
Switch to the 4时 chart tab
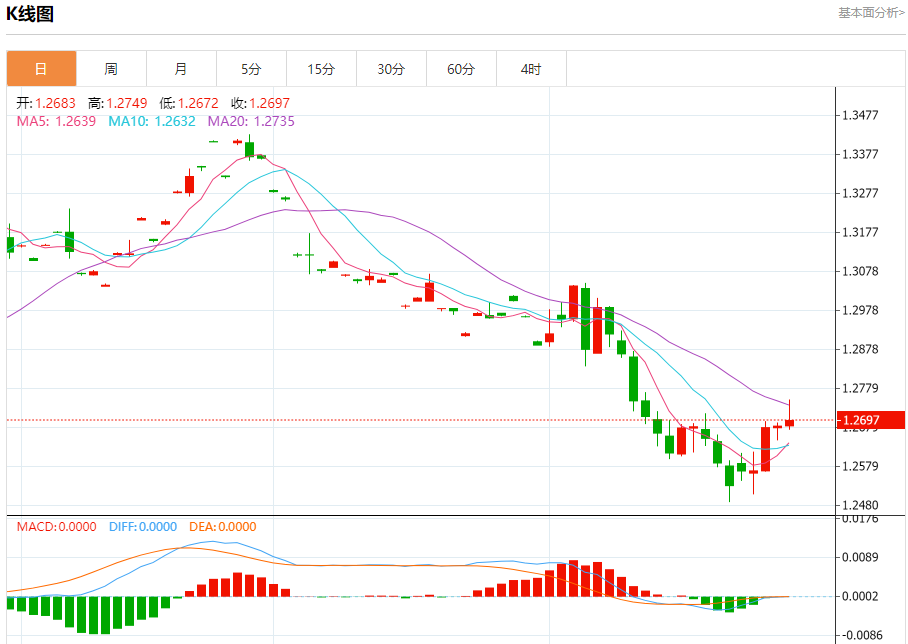pyautogui.click(x=531, y=69)
